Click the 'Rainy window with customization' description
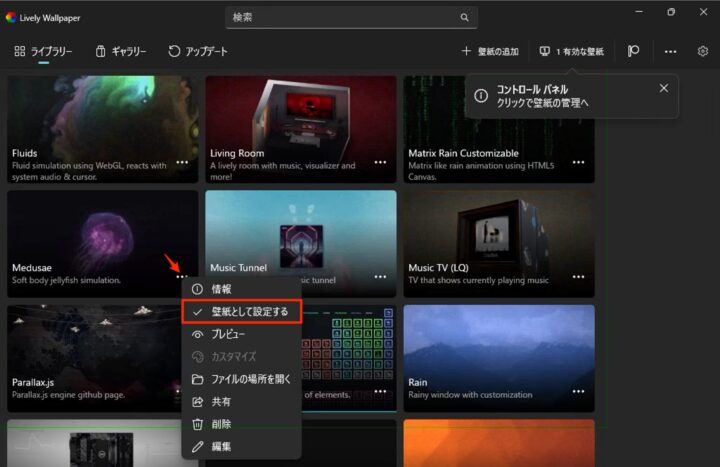The height and width of the screenshot is (467, 720). click(x=470, y=394)
